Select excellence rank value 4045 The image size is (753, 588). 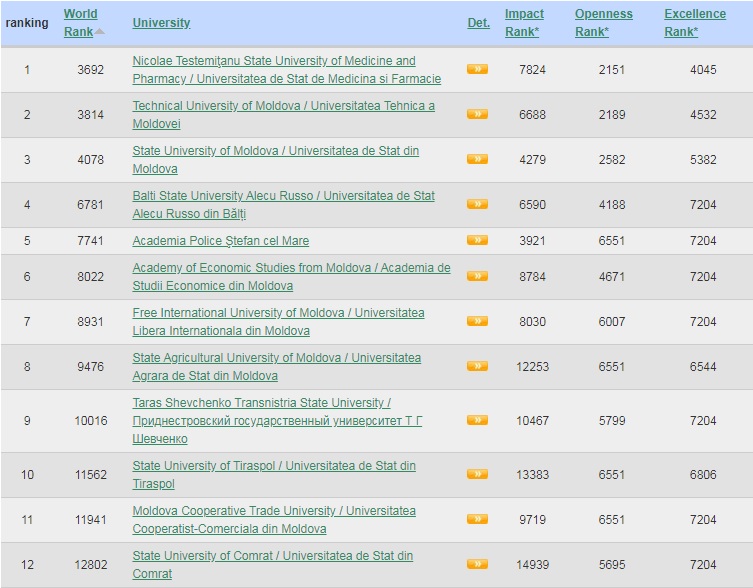pyautogui.click(x=704, y=70)
